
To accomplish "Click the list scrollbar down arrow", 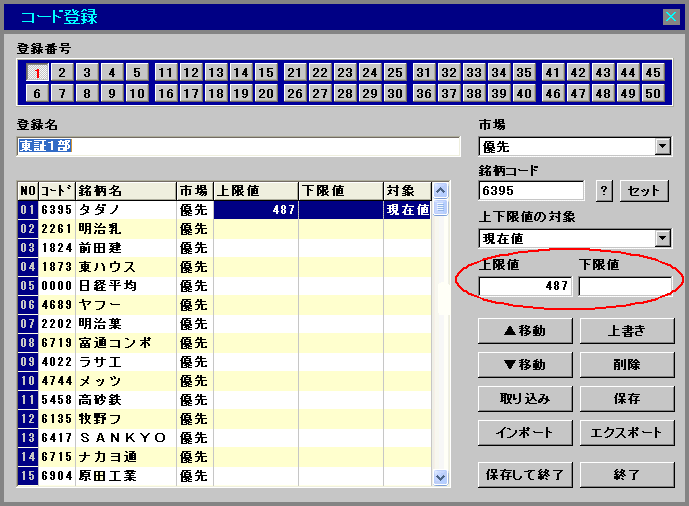I will coord(440,477).
